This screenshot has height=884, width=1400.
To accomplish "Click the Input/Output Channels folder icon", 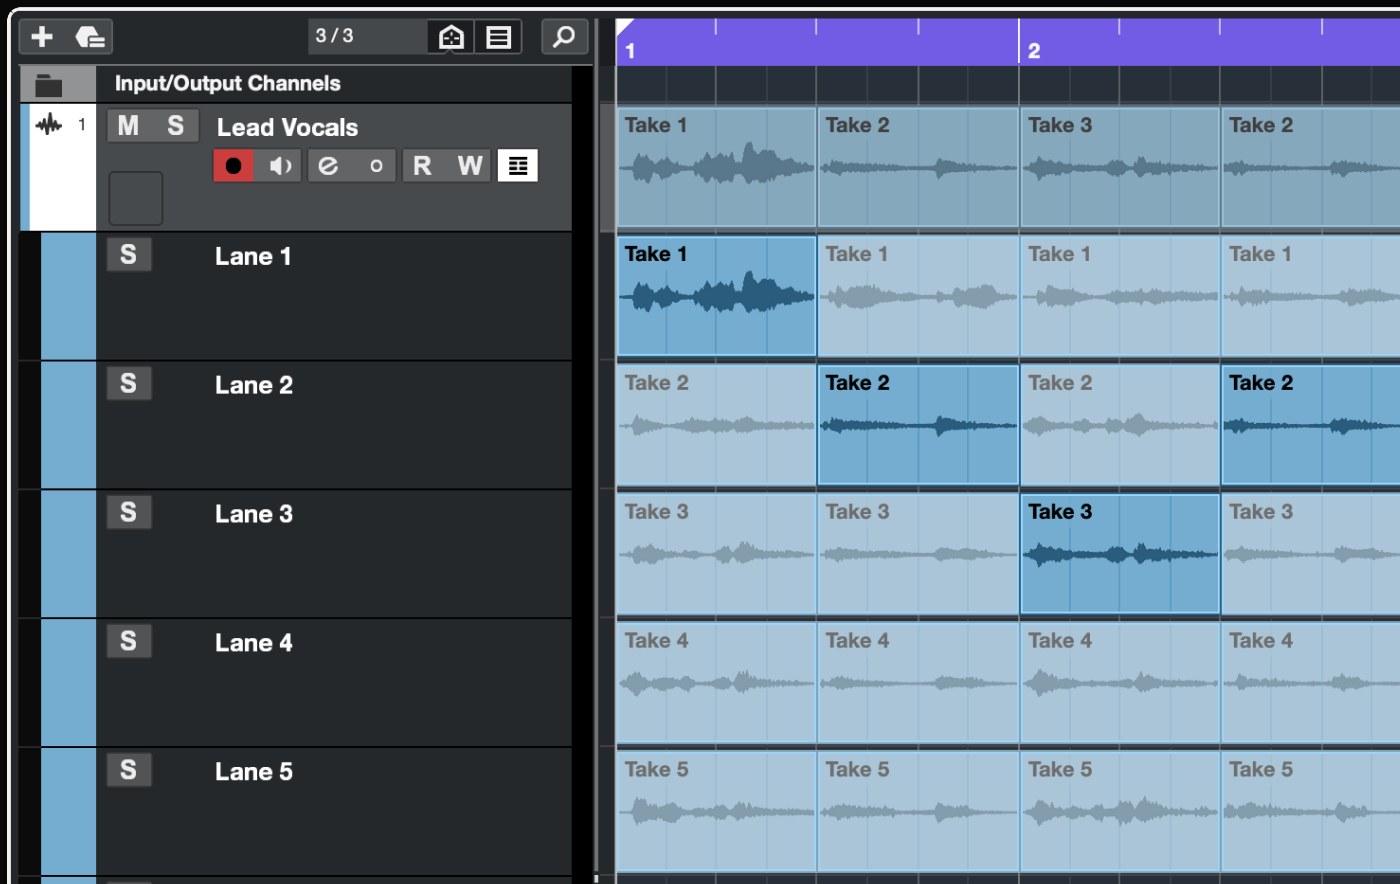I will point(48,85).
